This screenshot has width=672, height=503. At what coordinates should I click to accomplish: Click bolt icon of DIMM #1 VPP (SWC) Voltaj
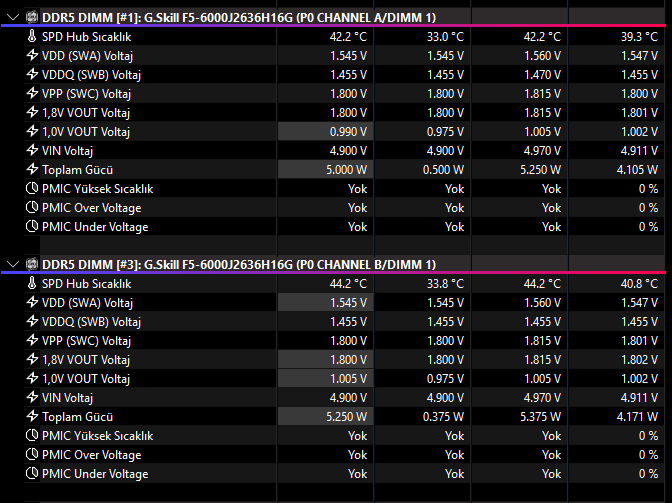click(x=32, y=93)
